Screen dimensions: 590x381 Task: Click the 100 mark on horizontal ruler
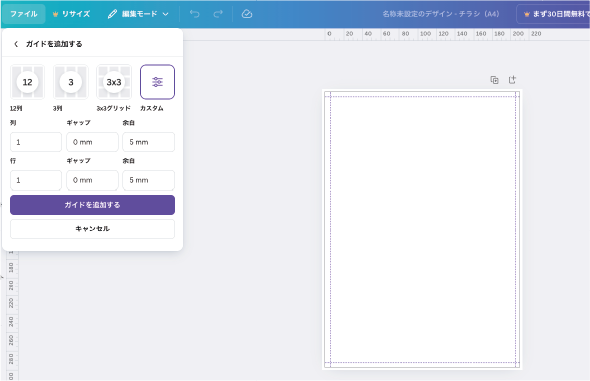[x=425, y=34]
